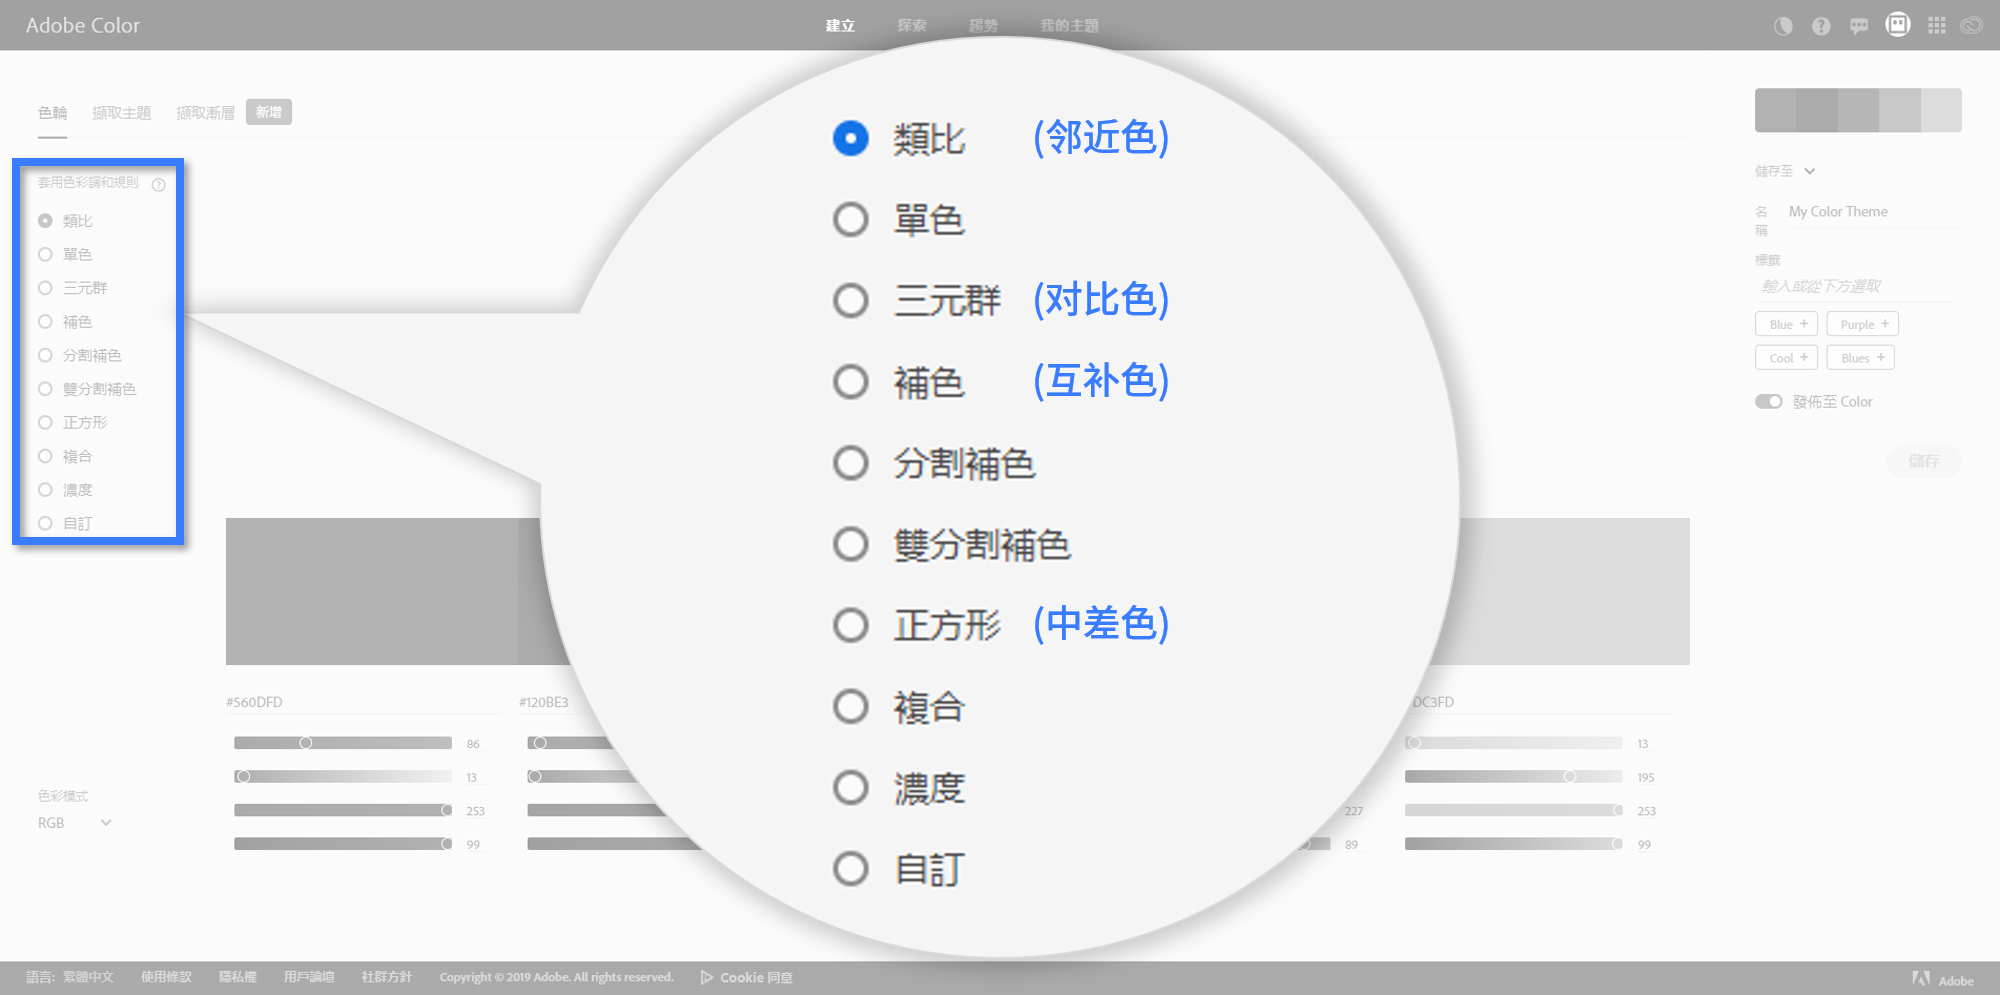Click the color rule help info icon
The image size is (2000, 995).
pos(158,184)
